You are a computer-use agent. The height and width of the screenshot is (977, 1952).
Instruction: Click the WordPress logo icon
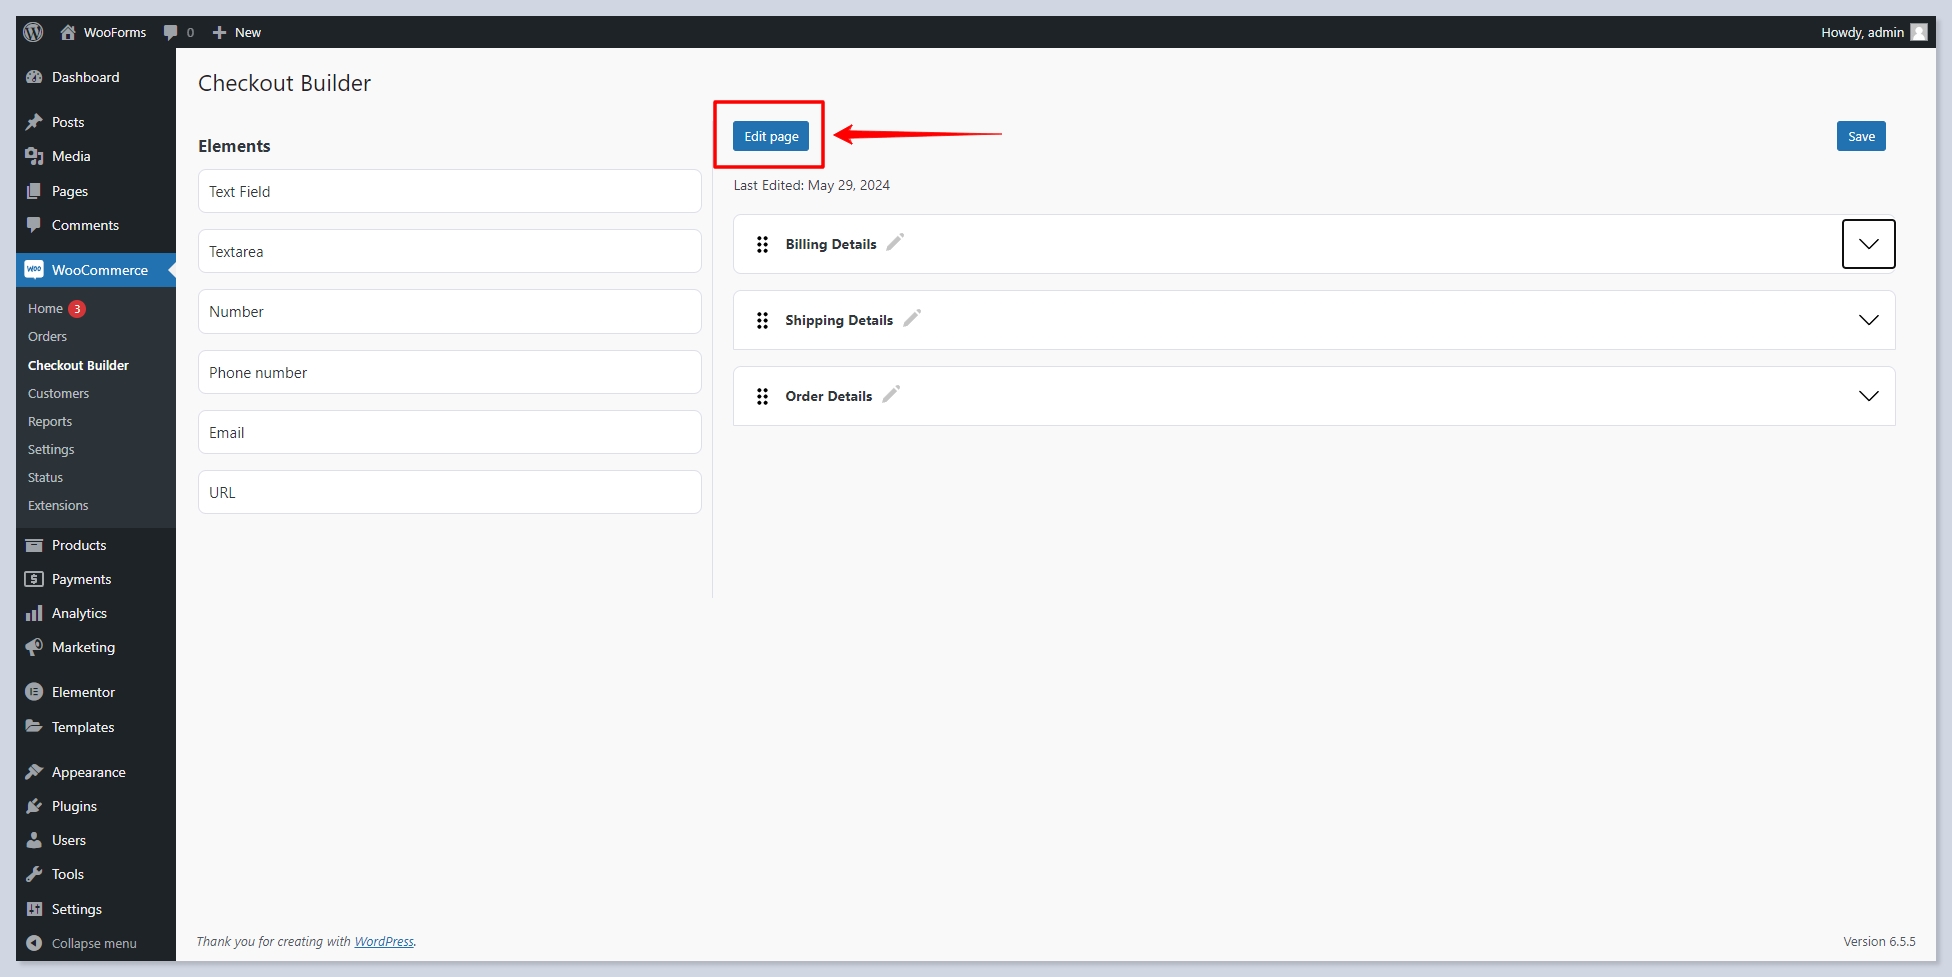click(x=33, y=32)
